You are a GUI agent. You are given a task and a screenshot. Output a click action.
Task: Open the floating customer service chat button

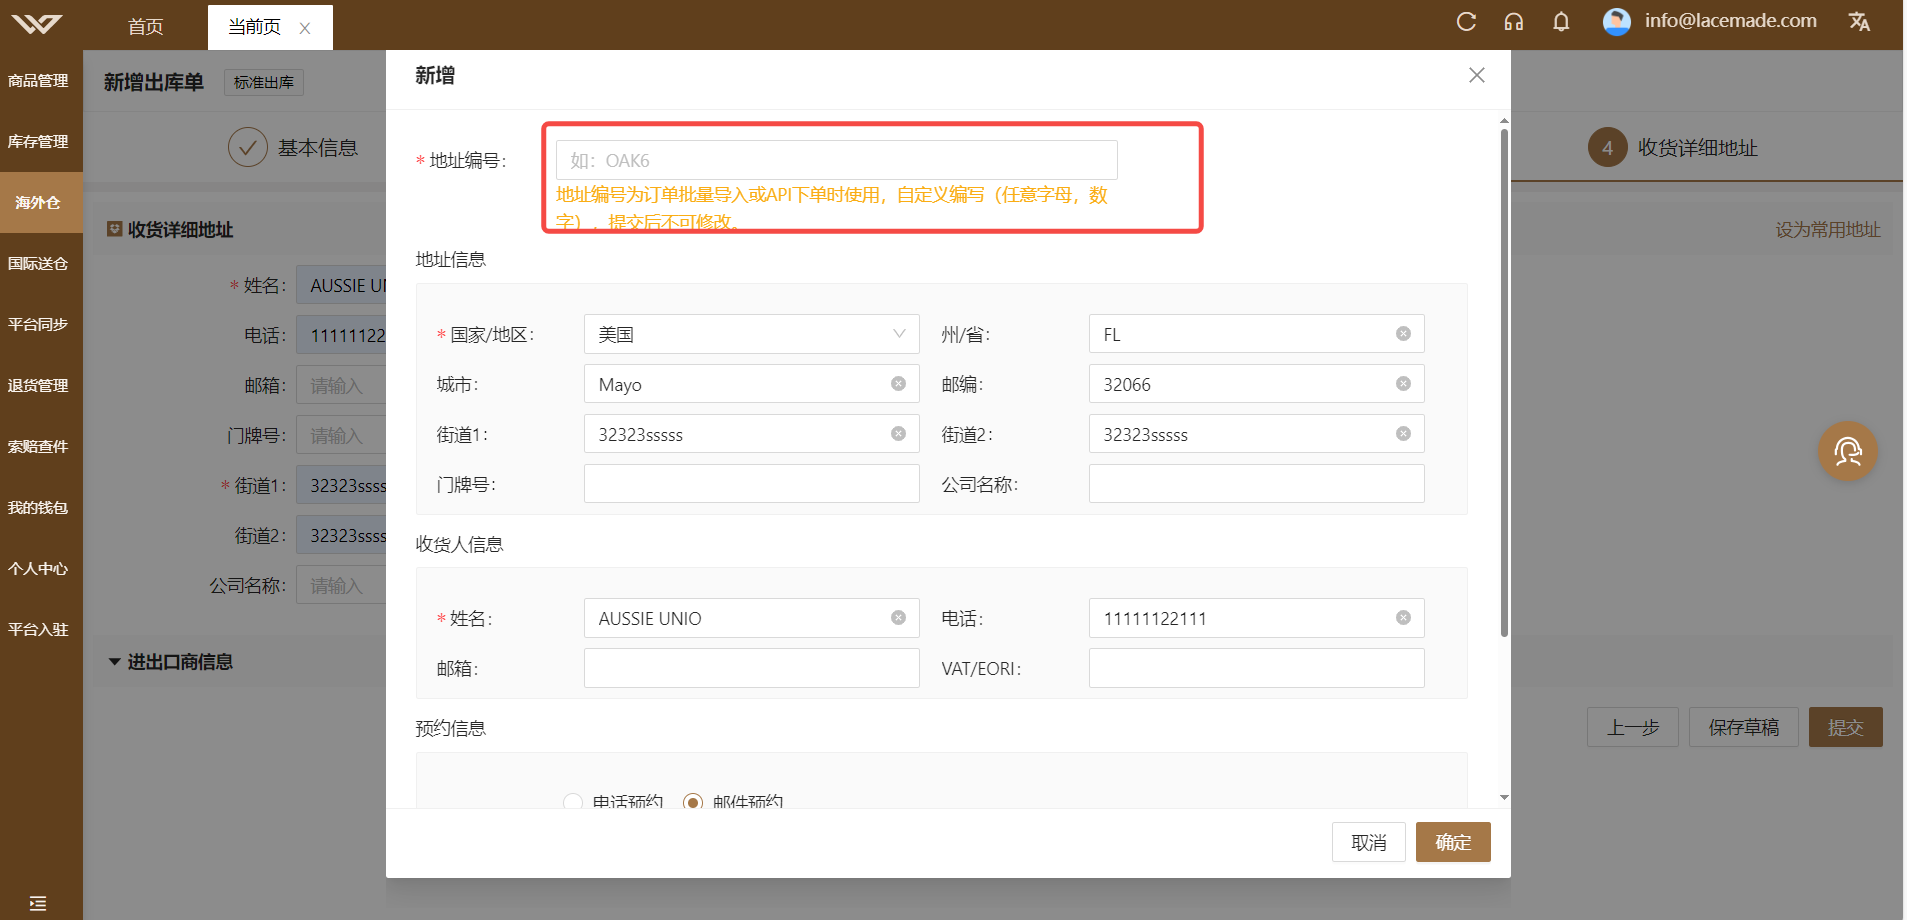tap(1847, 452)
